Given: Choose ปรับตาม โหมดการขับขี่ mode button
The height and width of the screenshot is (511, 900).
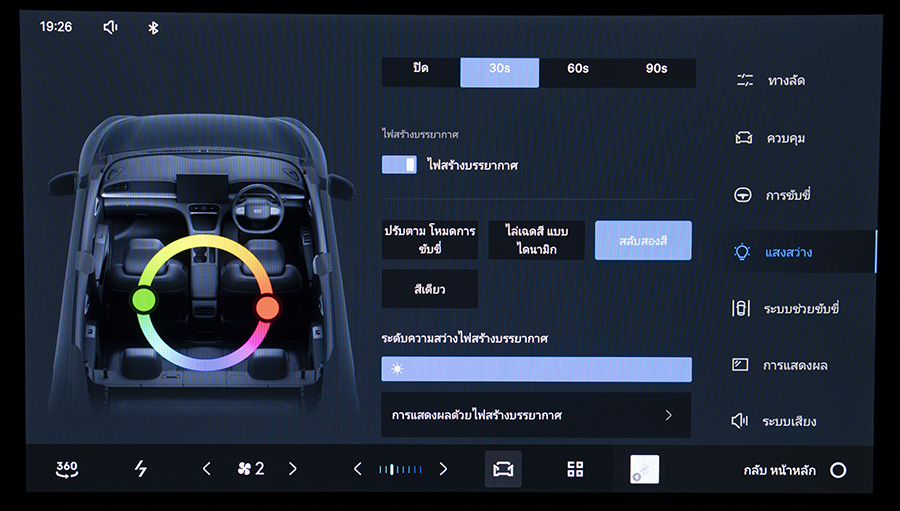Looking at the screenshot, I should coord(430,240).
